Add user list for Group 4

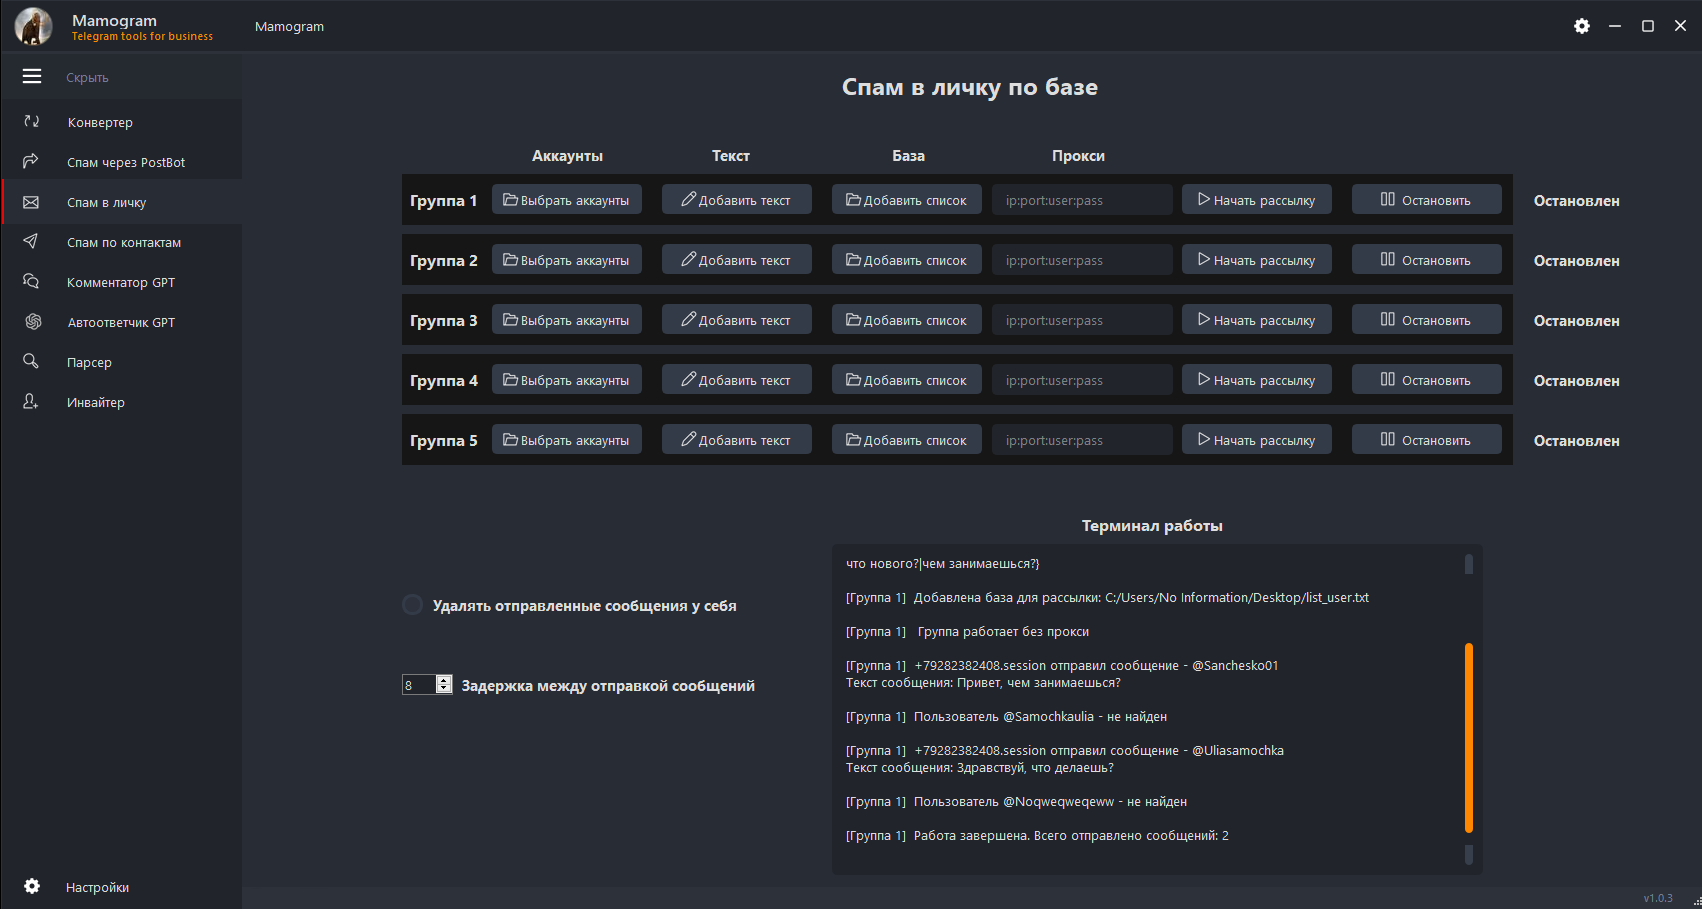point(906,380)
